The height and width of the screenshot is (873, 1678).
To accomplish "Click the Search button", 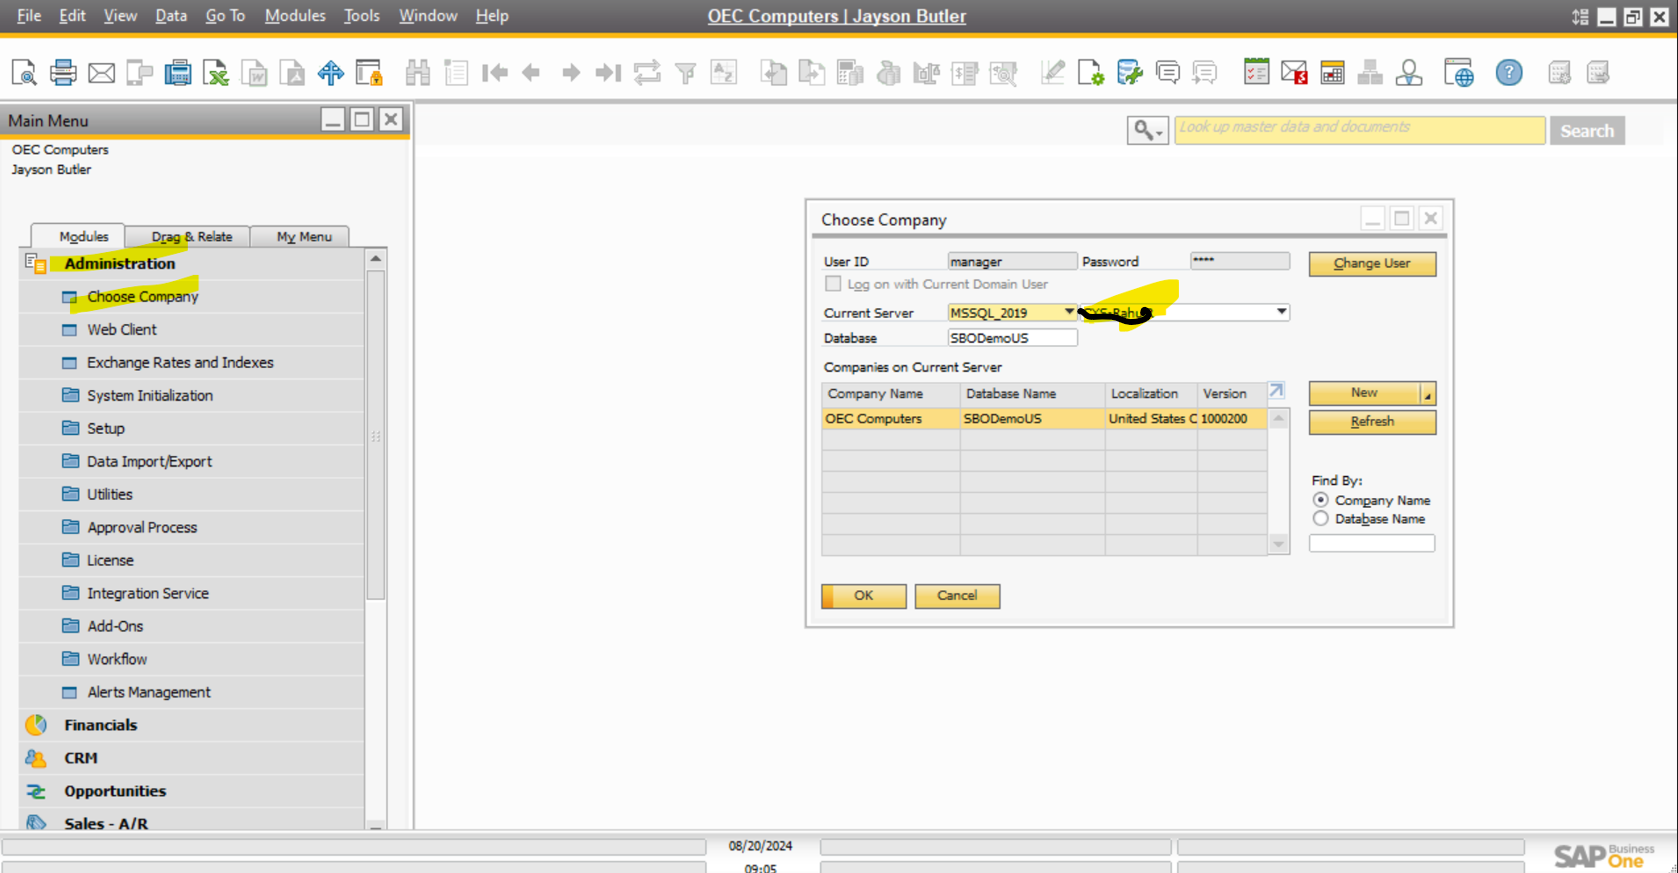I will (x=1587, y=131).
